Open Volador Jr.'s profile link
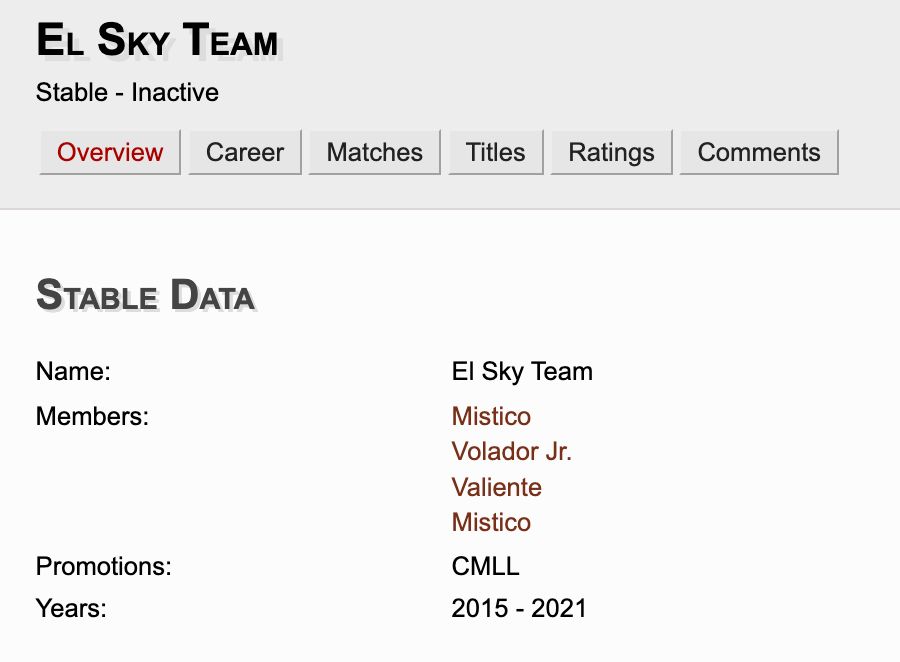Screen dimensions: 900x662 click(511, 452)
